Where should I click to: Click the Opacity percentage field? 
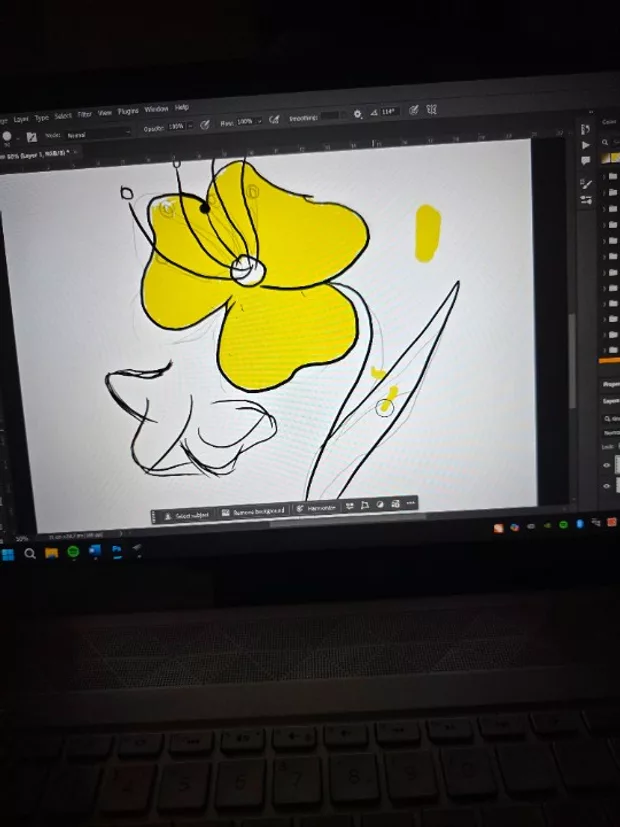(x=176, y=127)
